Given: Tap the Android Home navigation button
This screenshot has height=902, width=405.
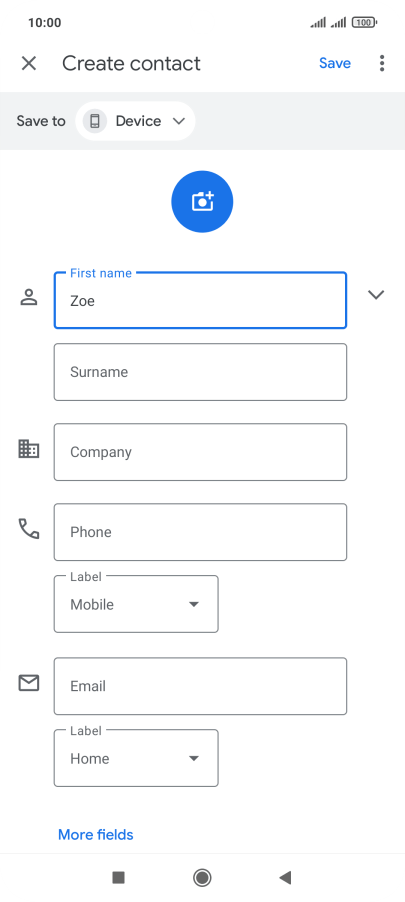Looking at the screenshot, I should click(x=202, y=877).
